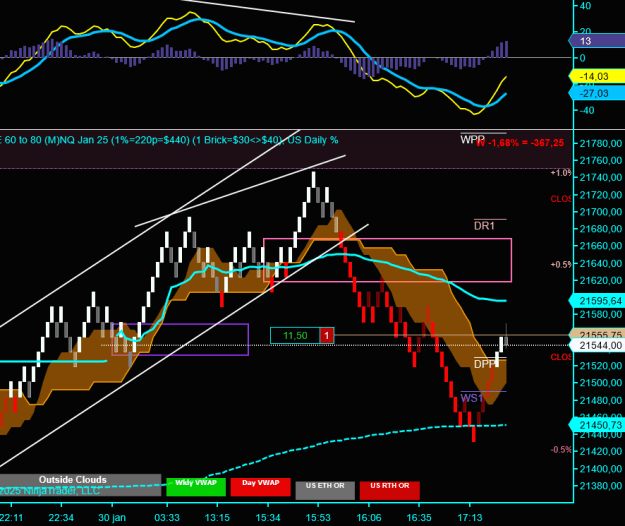Click the WPP pivot level label
625x526 pixels.
point(472,139)
